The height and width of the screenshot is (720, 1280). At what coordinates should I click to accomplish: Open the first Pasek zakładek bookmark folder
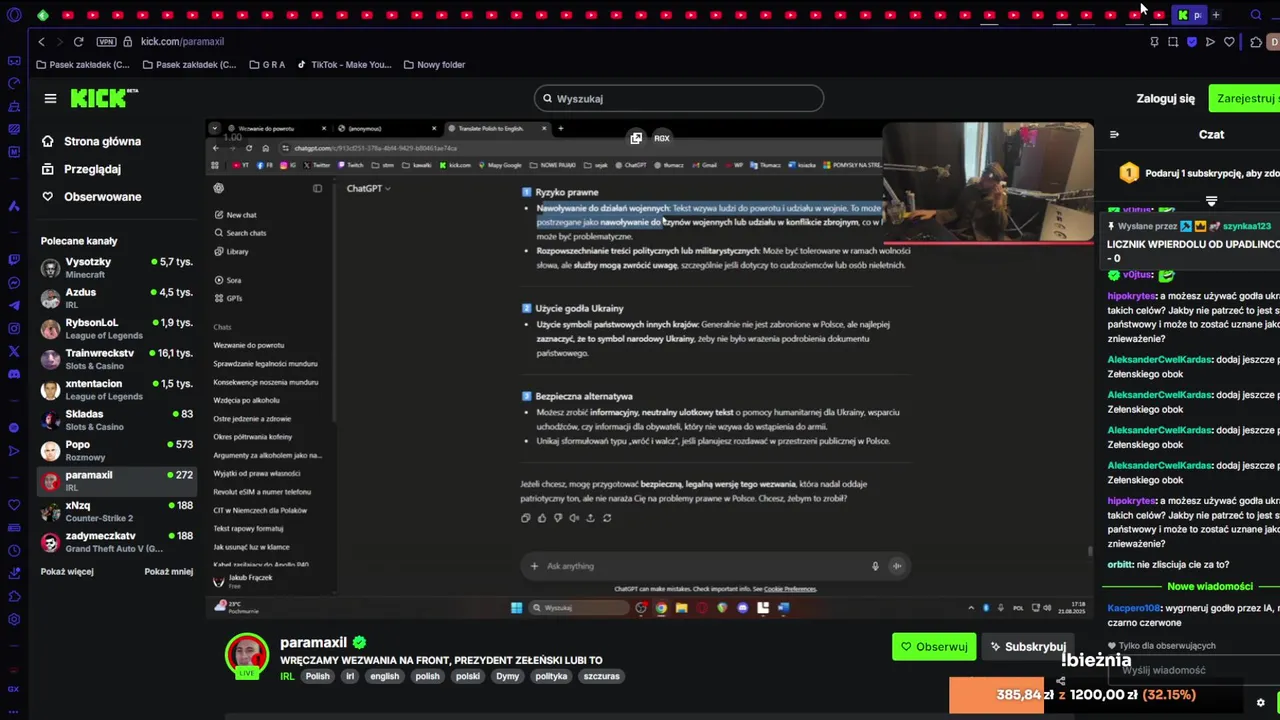82,65
